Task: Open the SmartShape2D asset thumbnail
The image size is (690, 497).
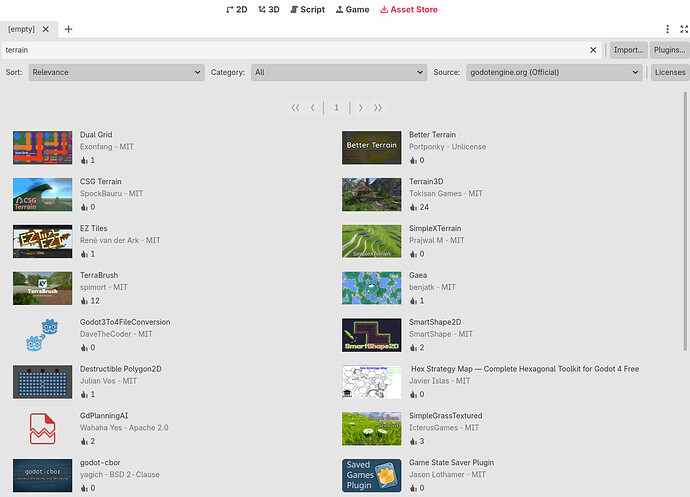Action: pyautogui.click(x=372, y=335)
